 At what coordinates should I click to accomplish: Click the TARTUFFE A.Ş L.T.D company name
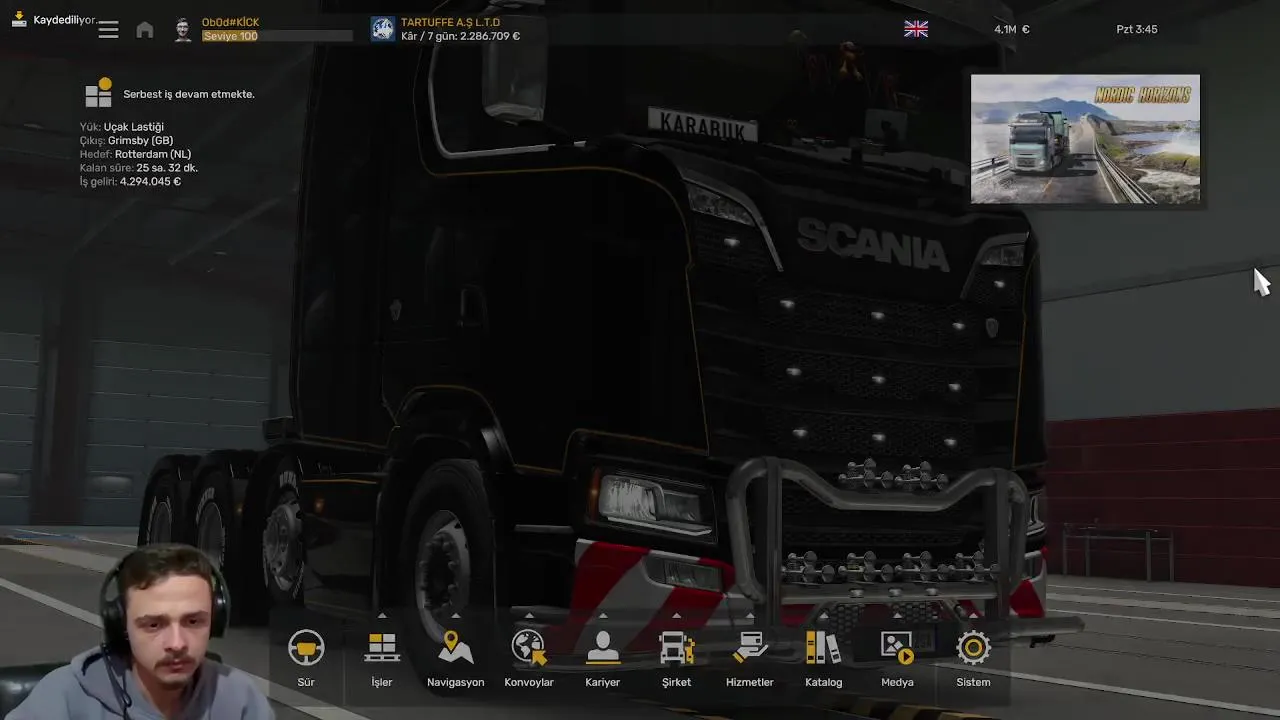(450, 22)
